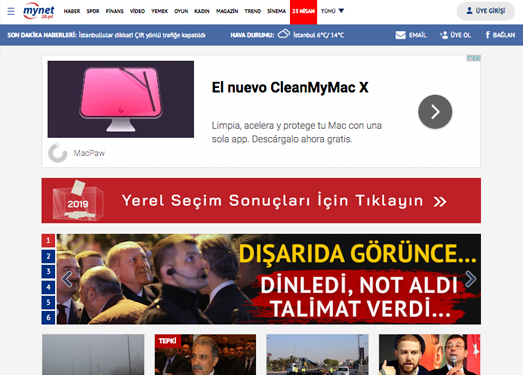Open the Finans menu item

114,11
